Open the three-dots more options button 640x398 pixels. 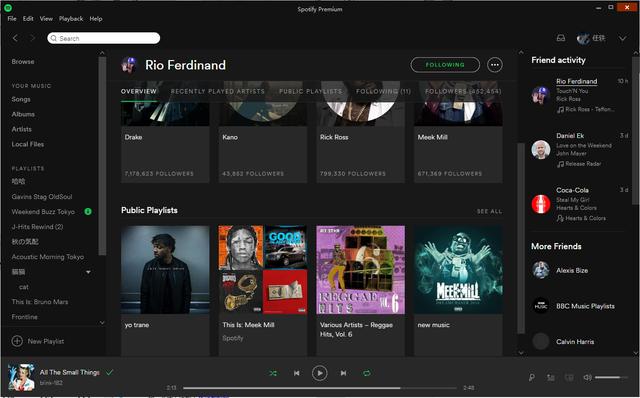click(495, 64)
